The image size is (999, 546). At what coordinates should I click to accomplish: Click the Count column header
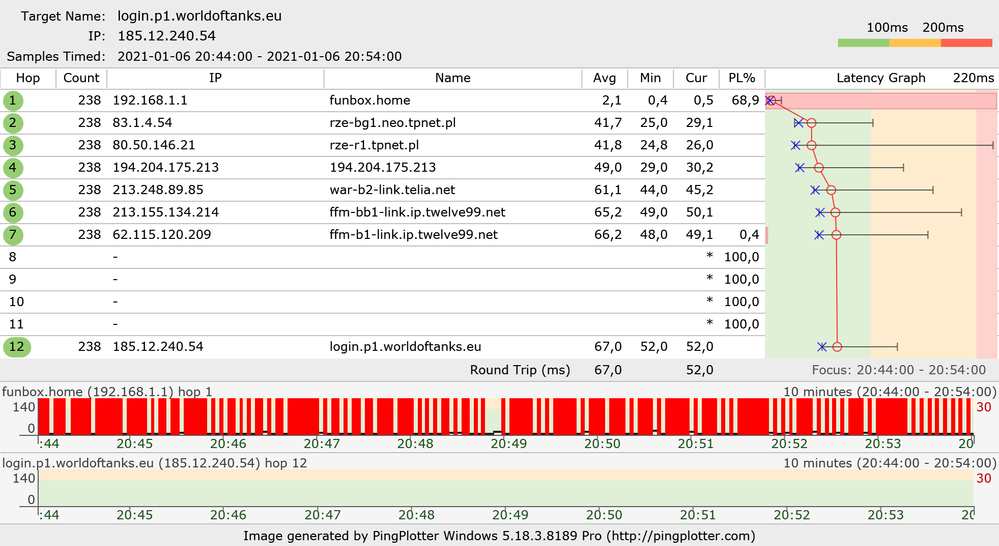point(82,78)
